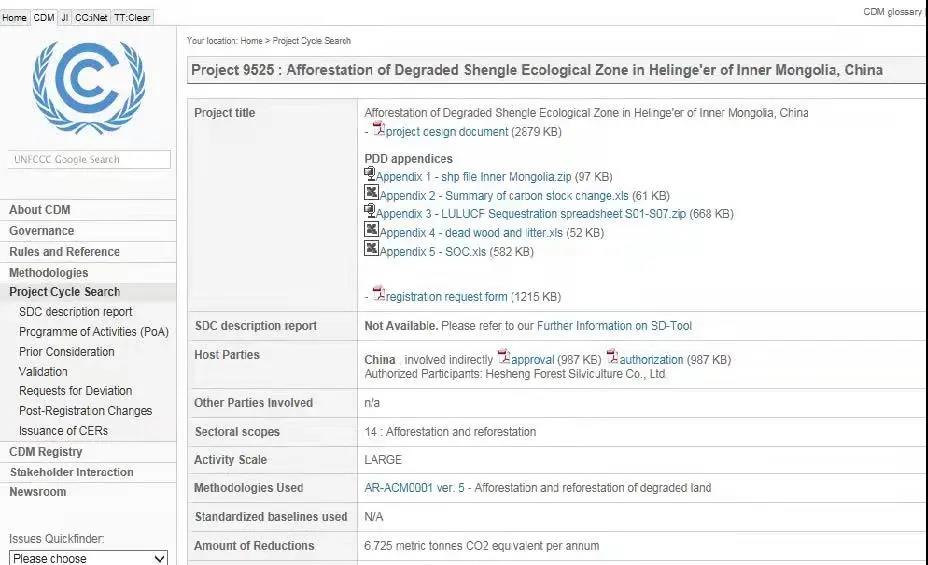The image size is (928, 565).
Task: Click the Excel icon for Appendix 4
Action: (x=371, y=230)
